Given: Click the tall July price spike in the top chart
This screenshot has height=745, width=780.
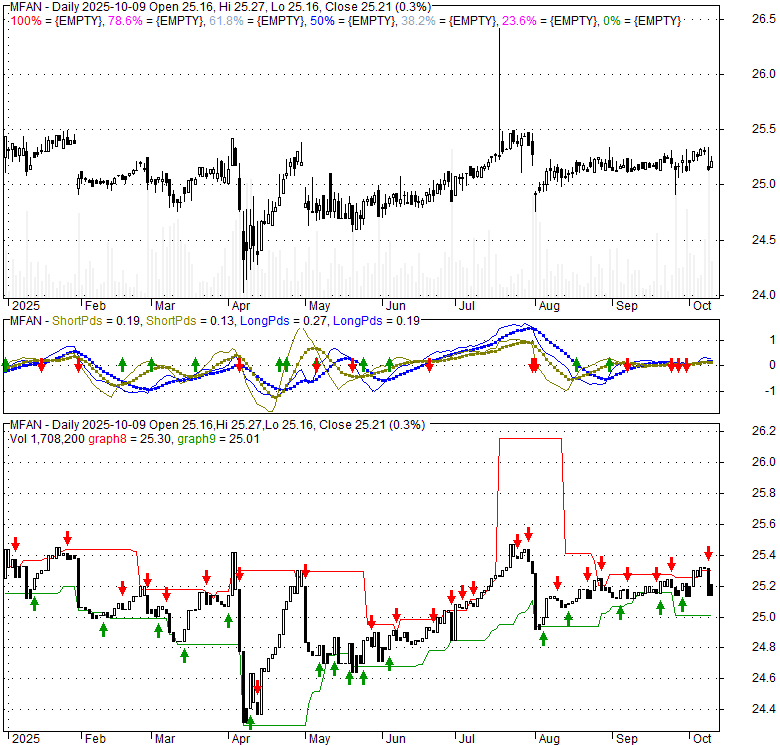Looking at the screenshot, I should pos(499,80).
